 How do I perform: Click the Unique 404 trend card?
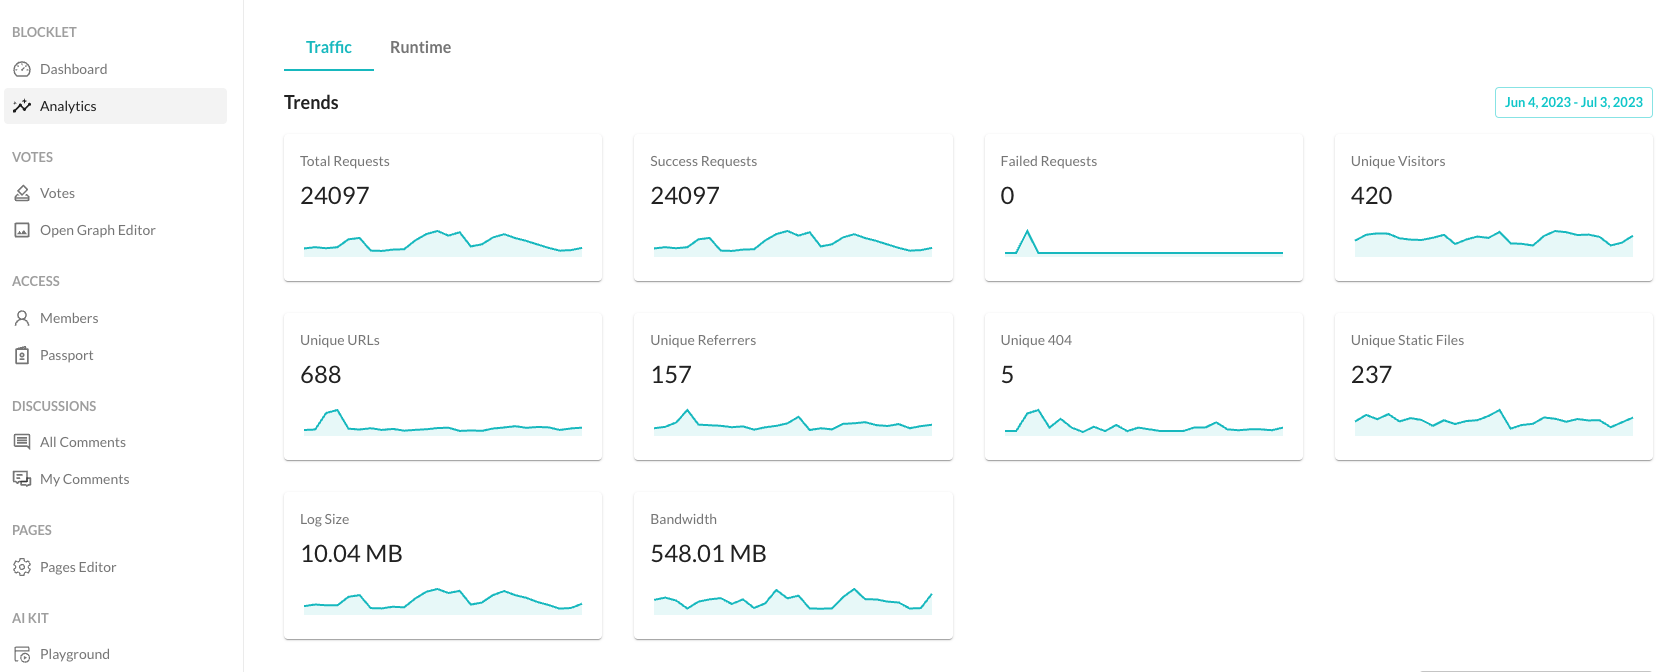click(1143, 386)
